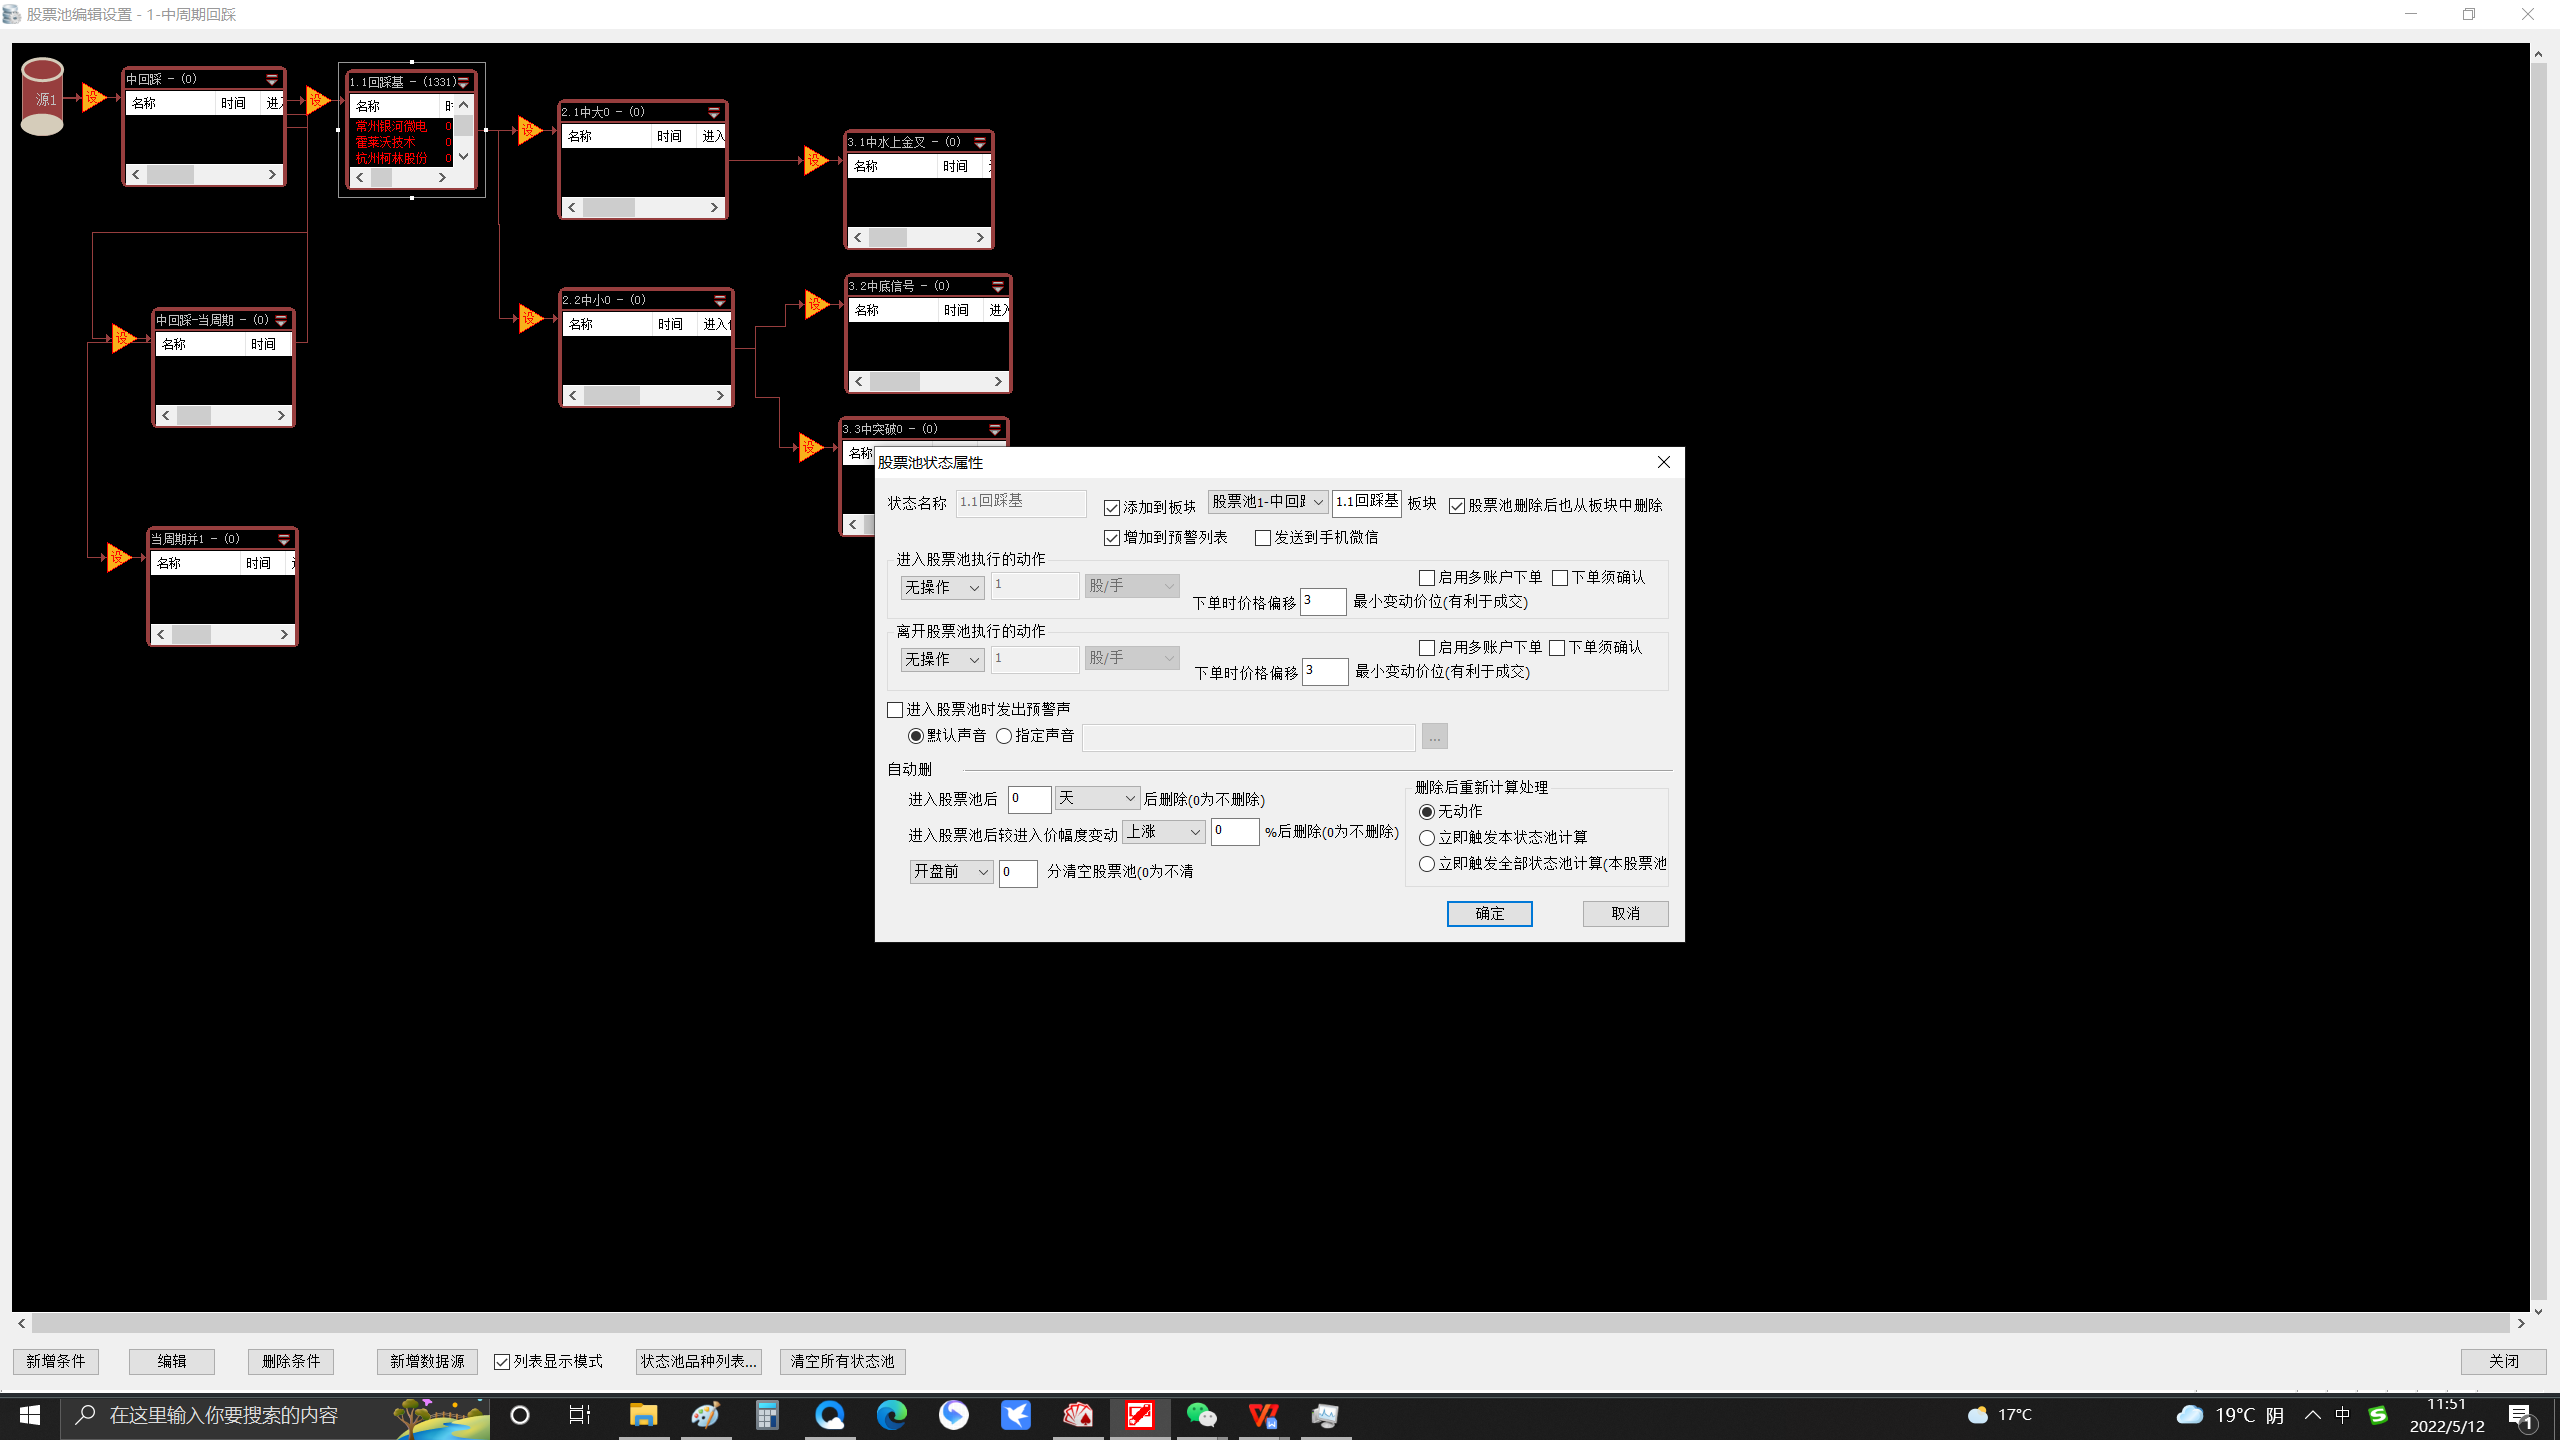Click the condition triangle before 中回踩 pool
The width and height of the screenshot is (2560, 1440).
coord(93,97)
